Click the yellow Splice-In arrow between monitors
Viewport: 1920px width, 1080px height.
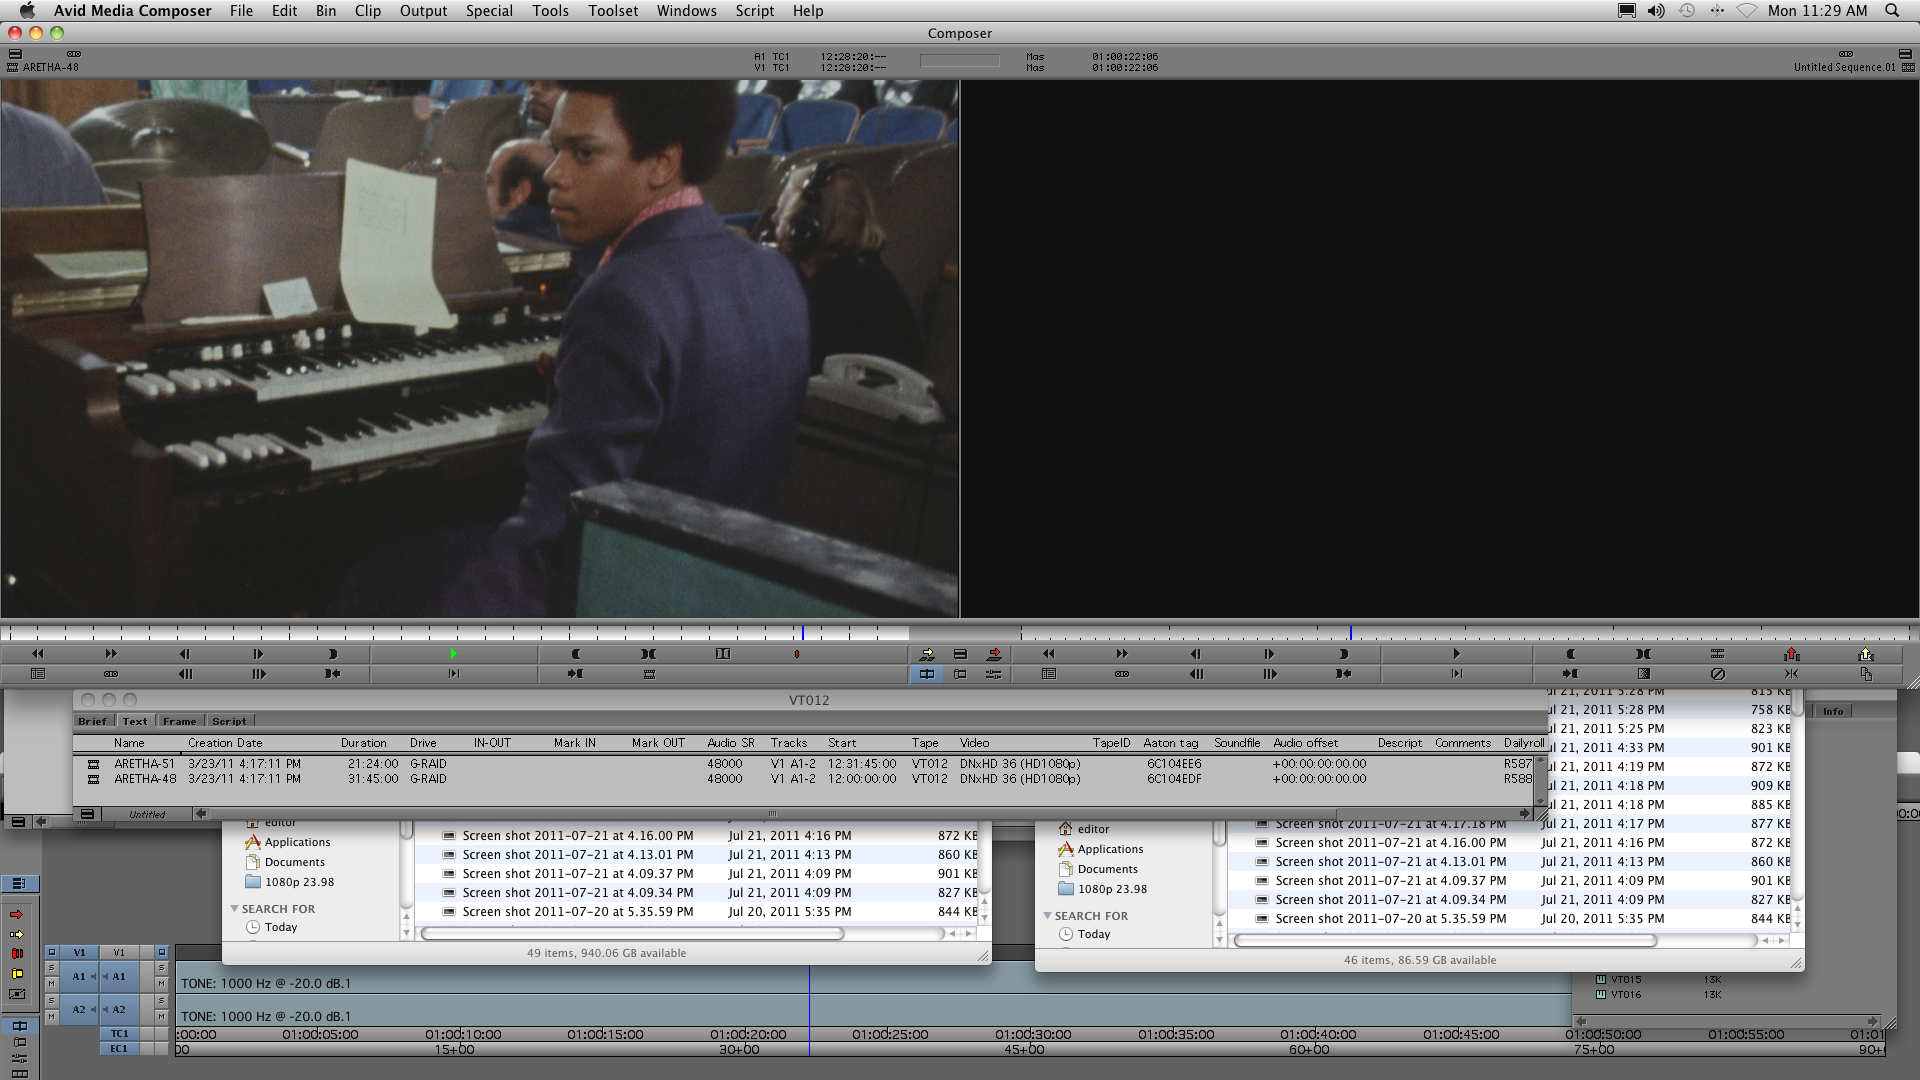[x=927, y=654]
